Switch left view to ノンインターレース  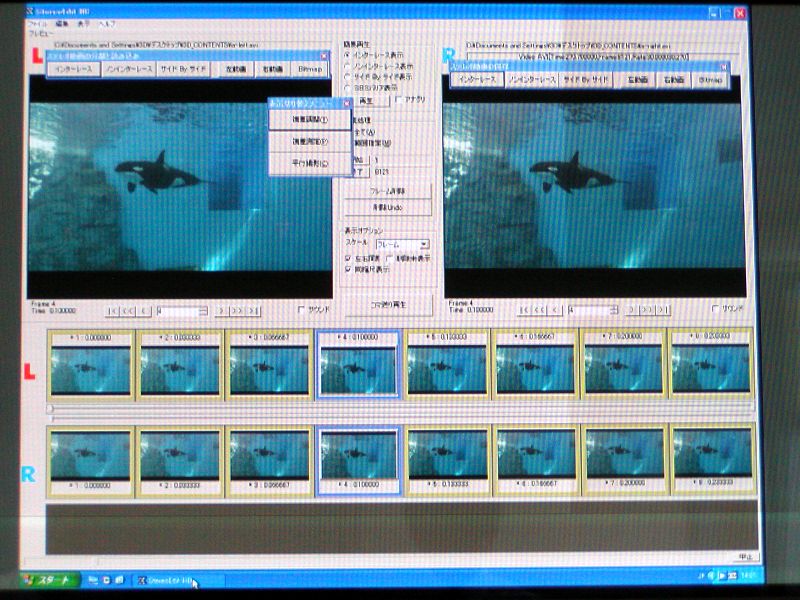131,70
